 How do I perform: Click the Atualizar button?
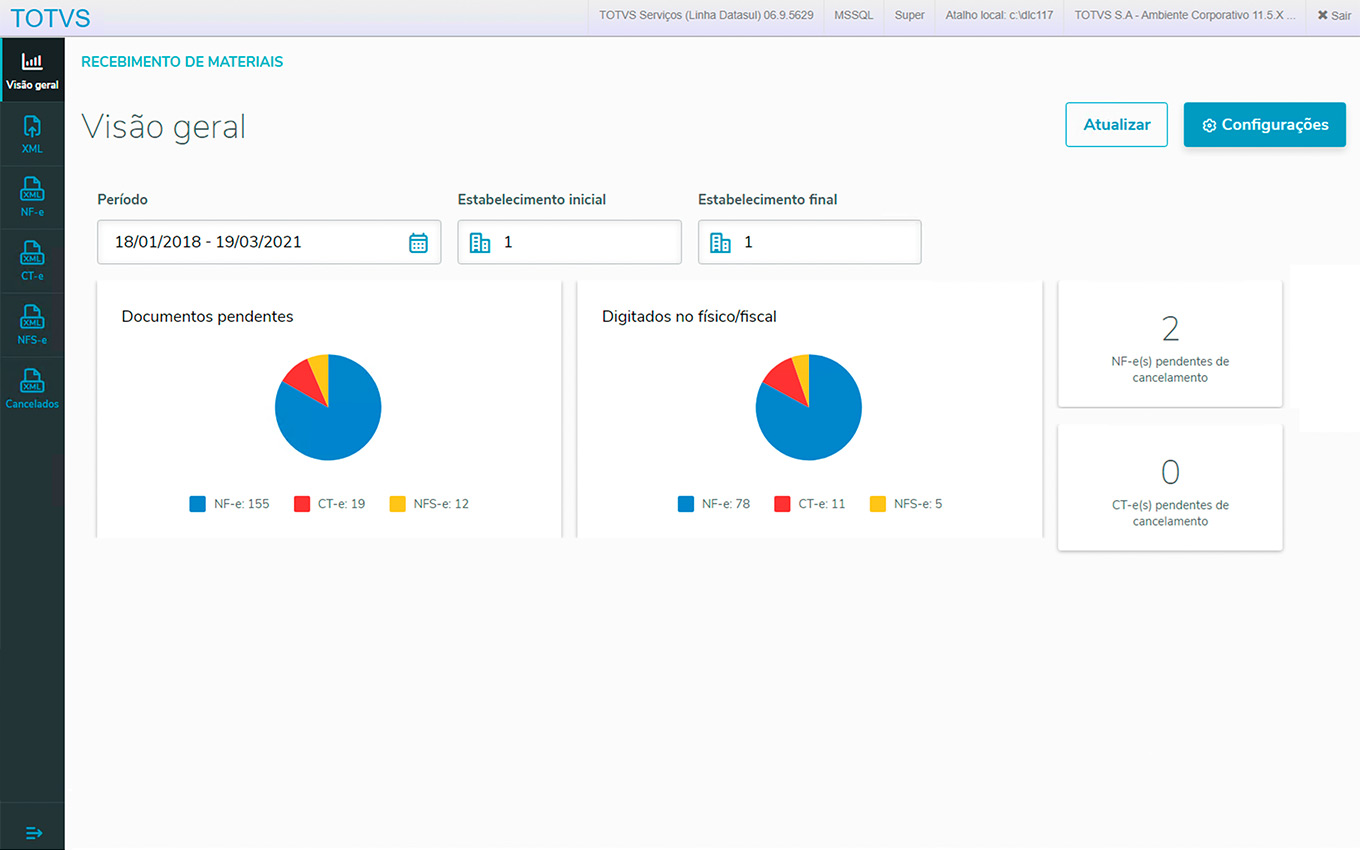click(x=1116, y=125)
